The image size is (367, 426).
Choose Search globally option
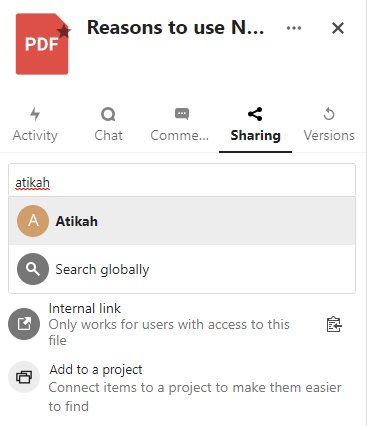(x=182, y=269)
